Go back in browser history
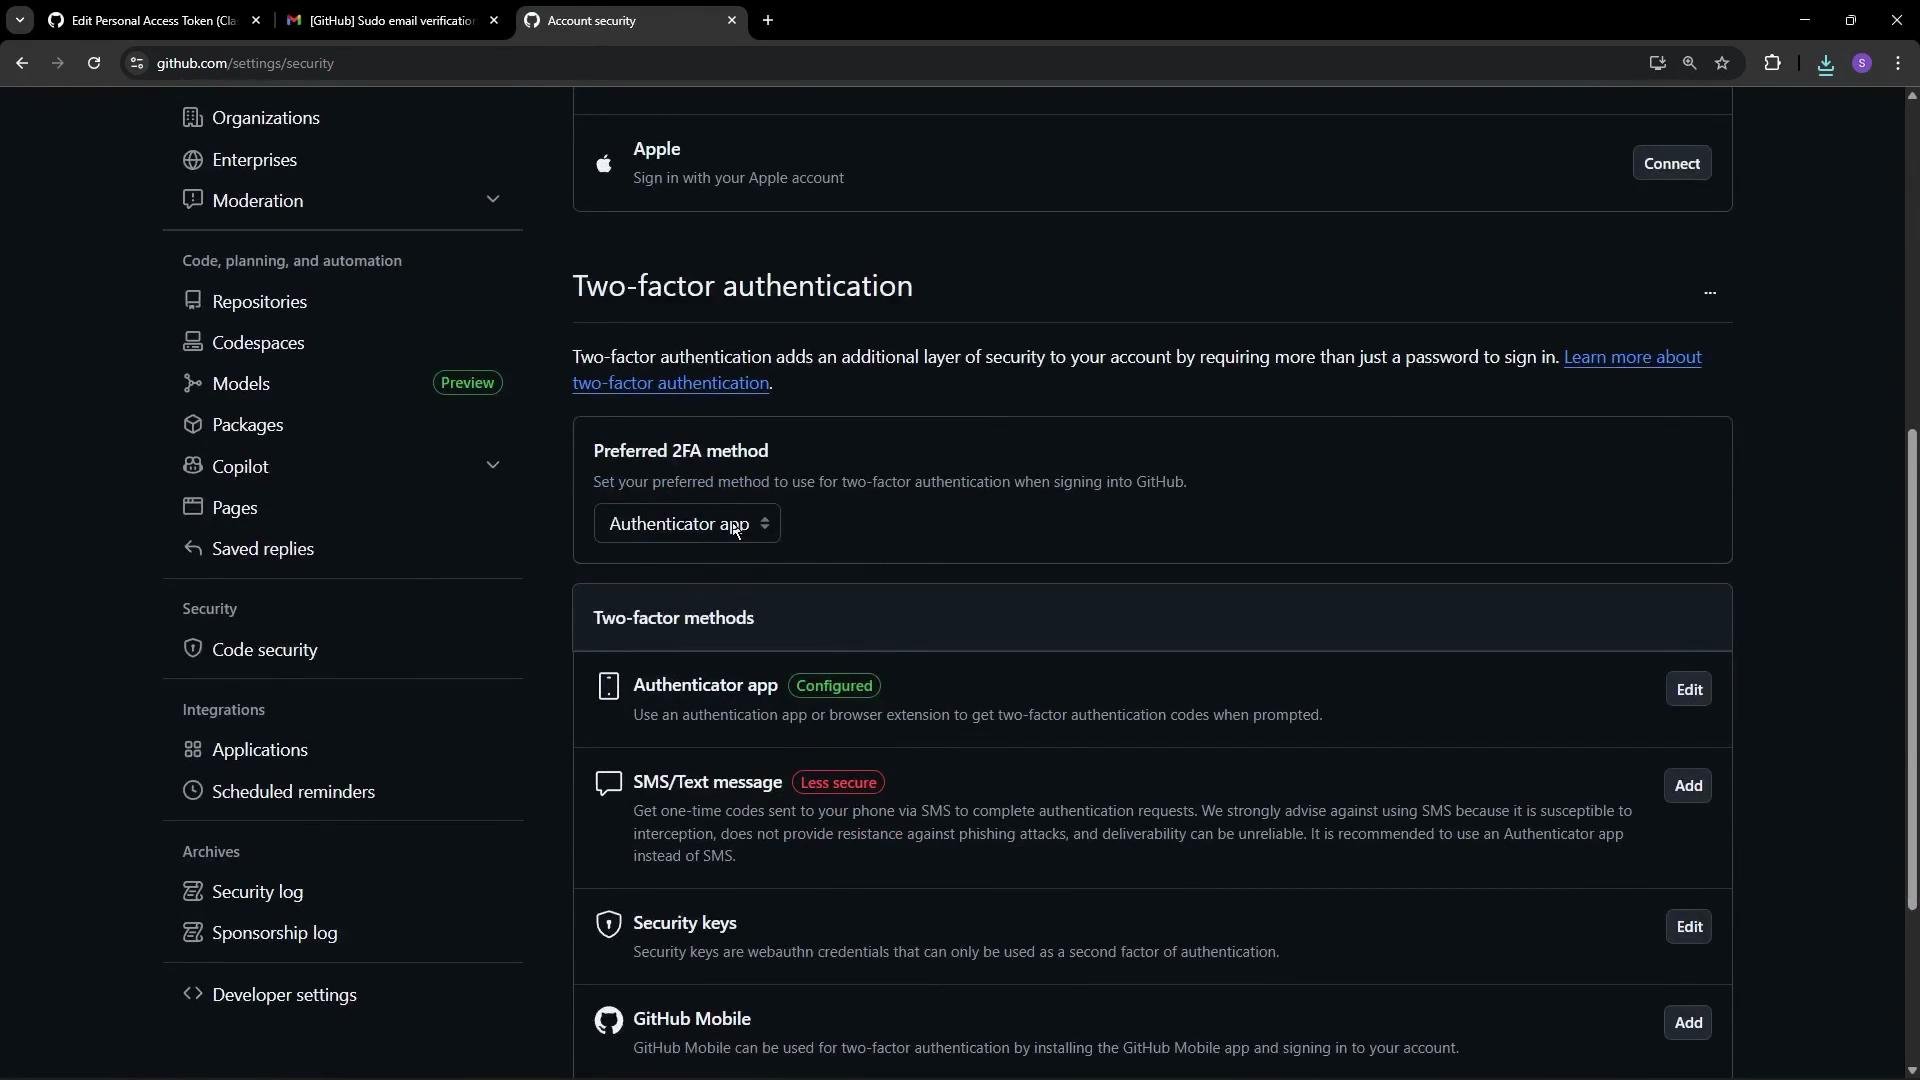Screen dimensions: 1920x1080 (x=21, y=63)
